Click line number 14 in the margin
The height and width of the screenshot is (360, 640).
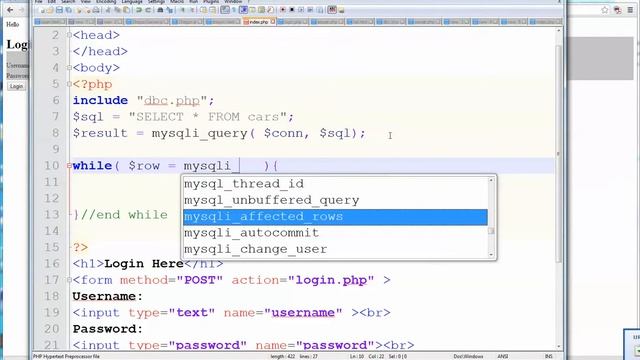point(51,231)
